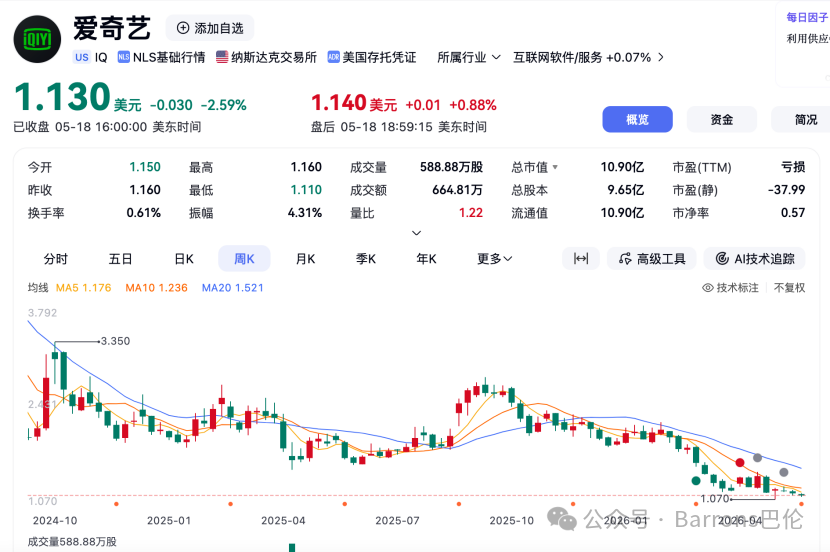Image resolution: width=830 pixels, height=552 pixels.
Task: Click 成交量588.88万股 volume label below chart
Action: [72, 542]
